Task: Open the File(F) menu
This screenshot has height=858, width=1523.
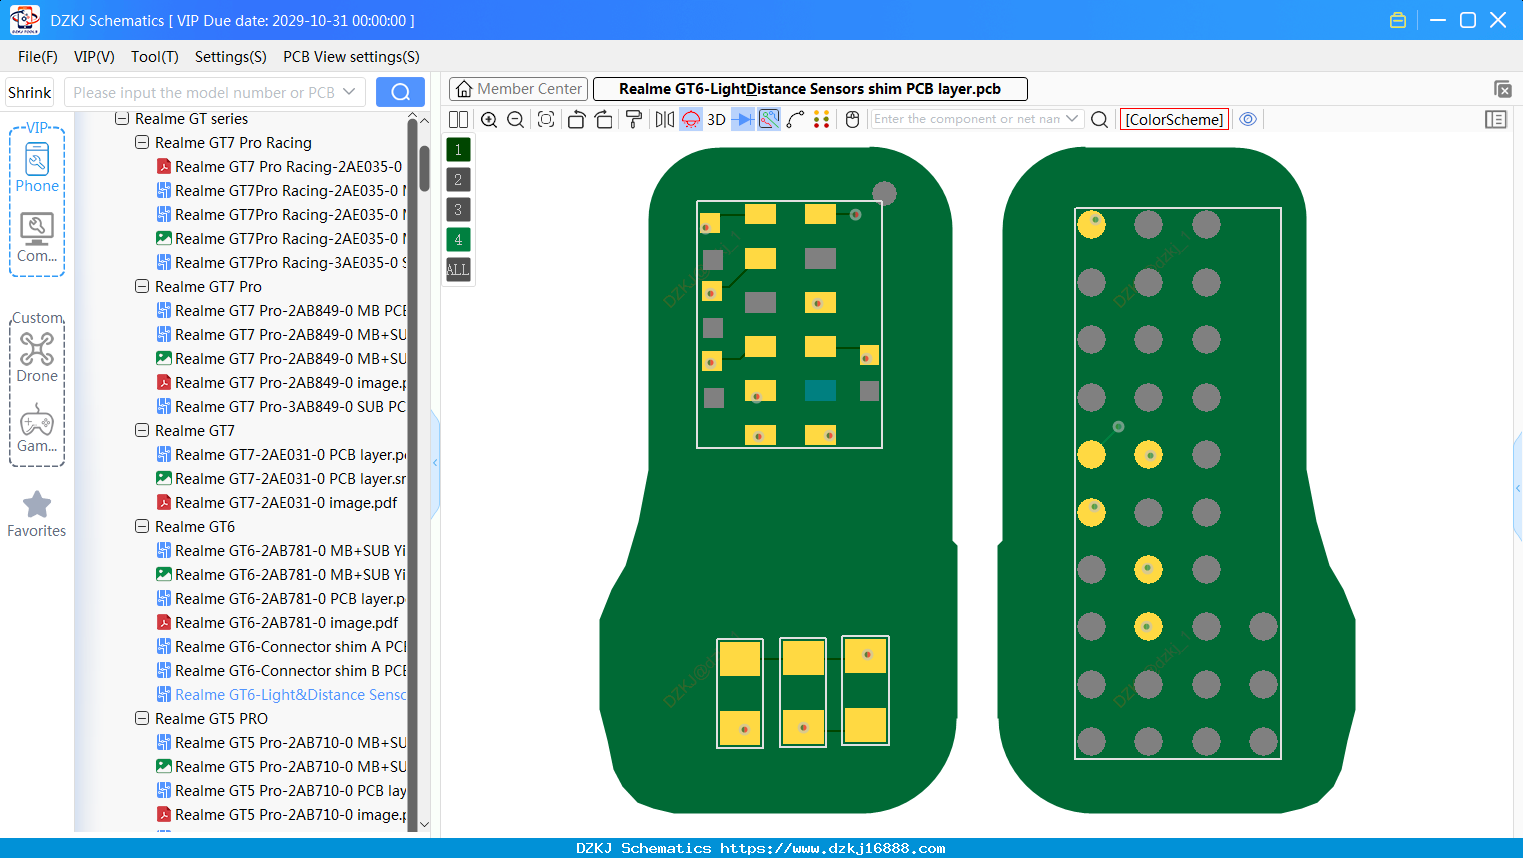Action: [x=38, y=57]
